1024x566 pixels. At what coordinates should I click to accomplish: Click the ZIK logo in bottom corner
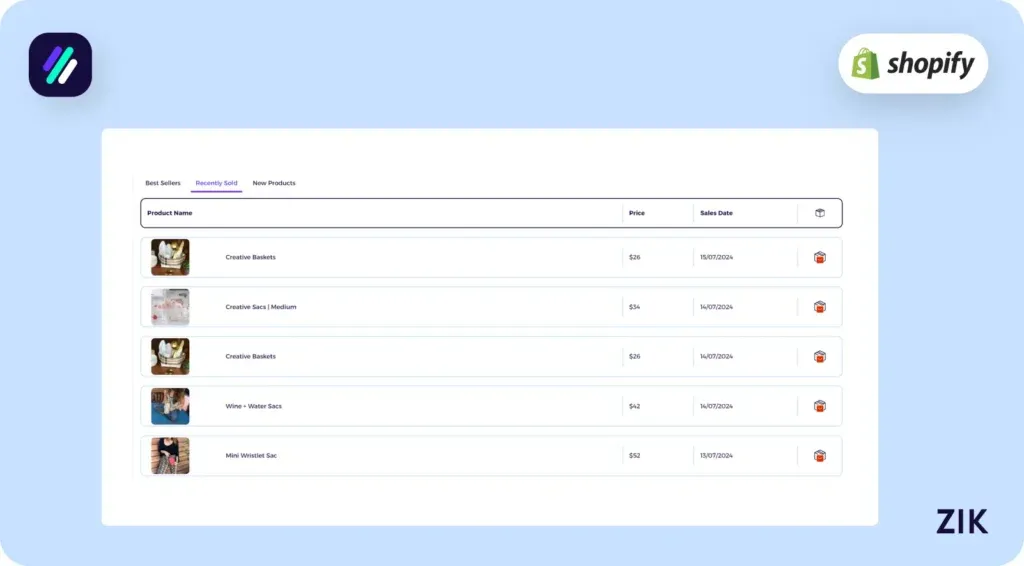tap(961, 521)
